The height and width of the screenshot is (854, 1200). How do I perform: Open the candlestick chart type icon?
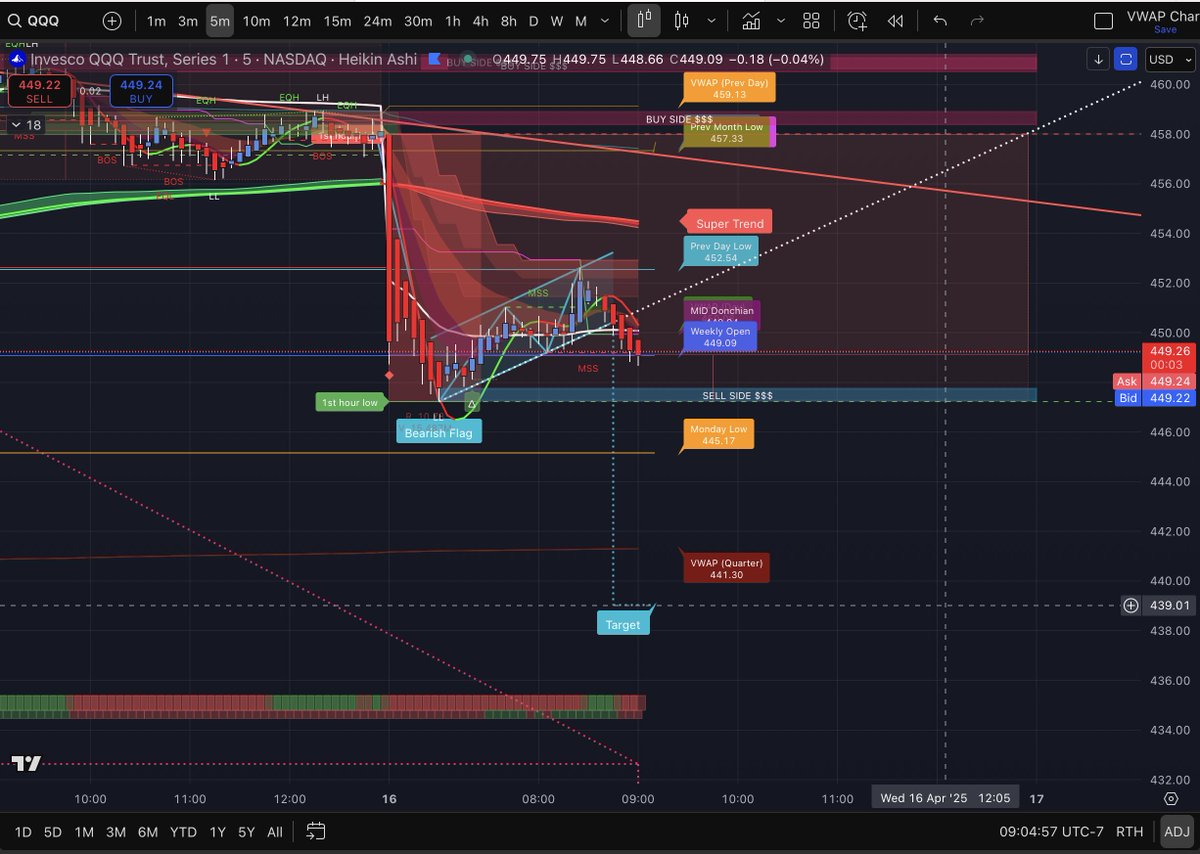coord(644,20)
